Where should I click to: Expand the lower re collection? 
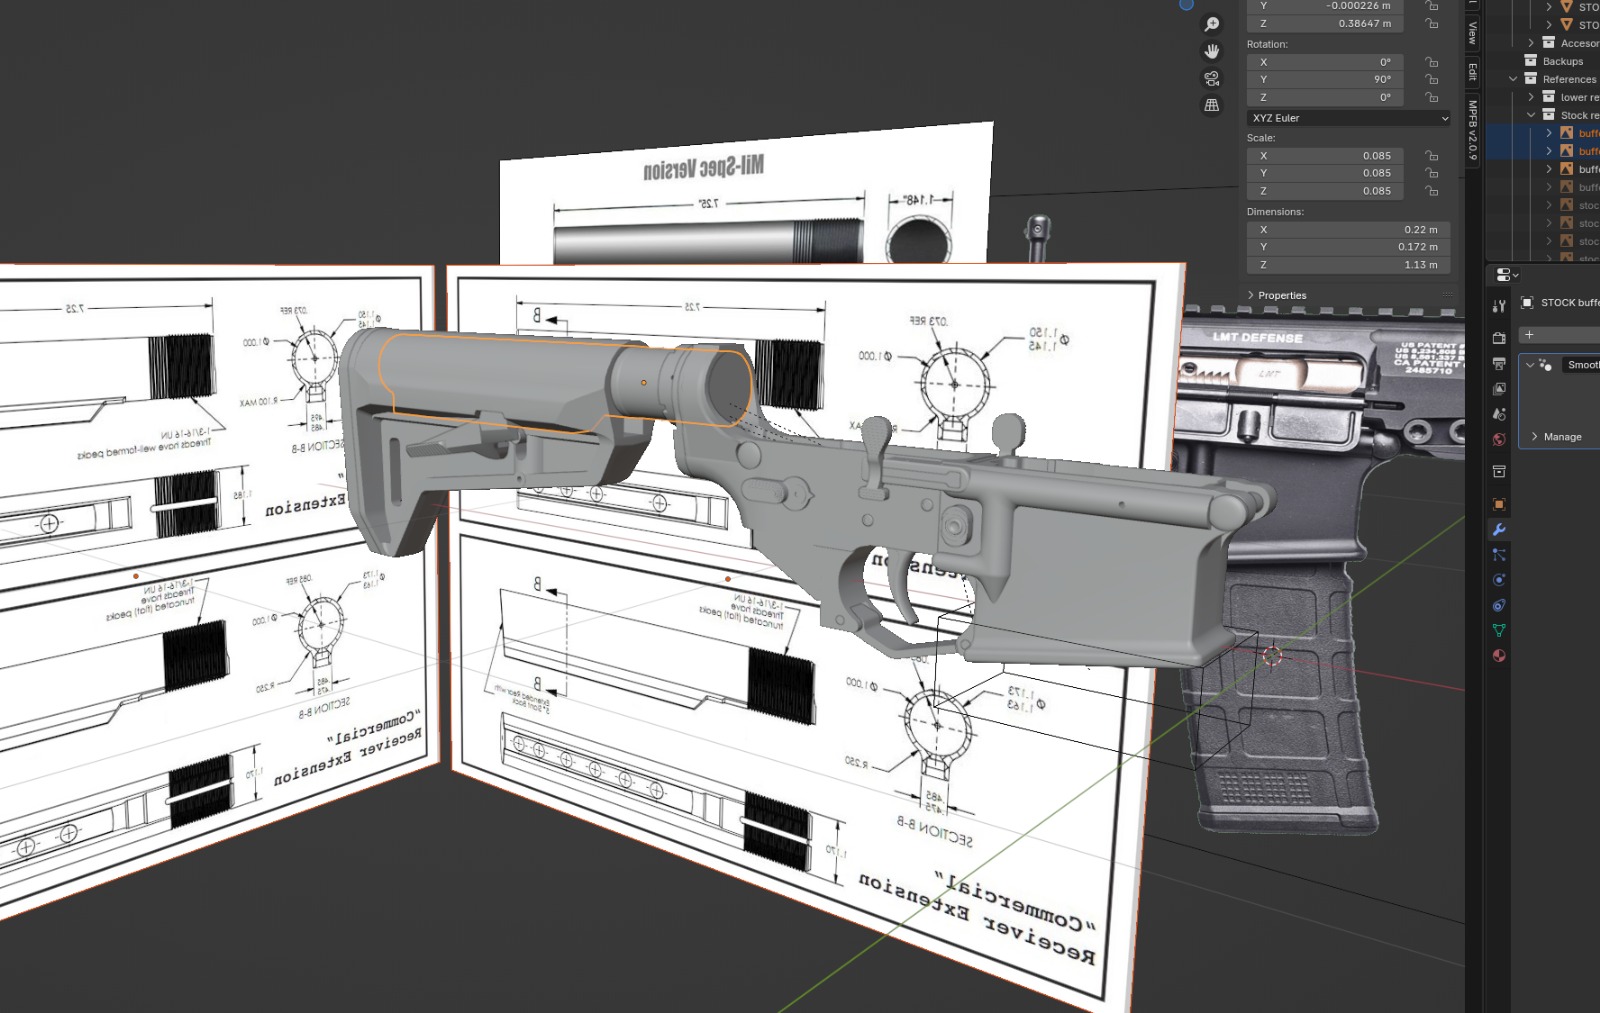tap(1531, 97)
